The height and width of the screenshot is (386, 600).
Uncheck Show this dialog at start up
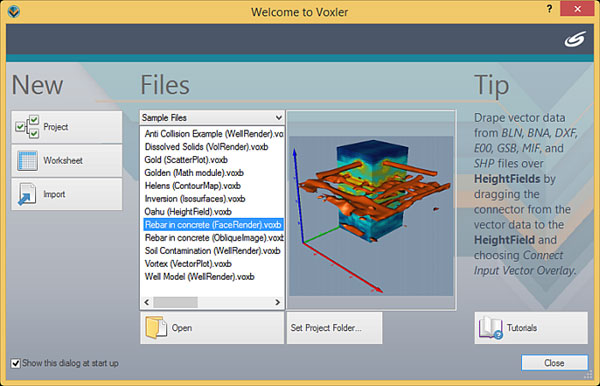[16, 363]
